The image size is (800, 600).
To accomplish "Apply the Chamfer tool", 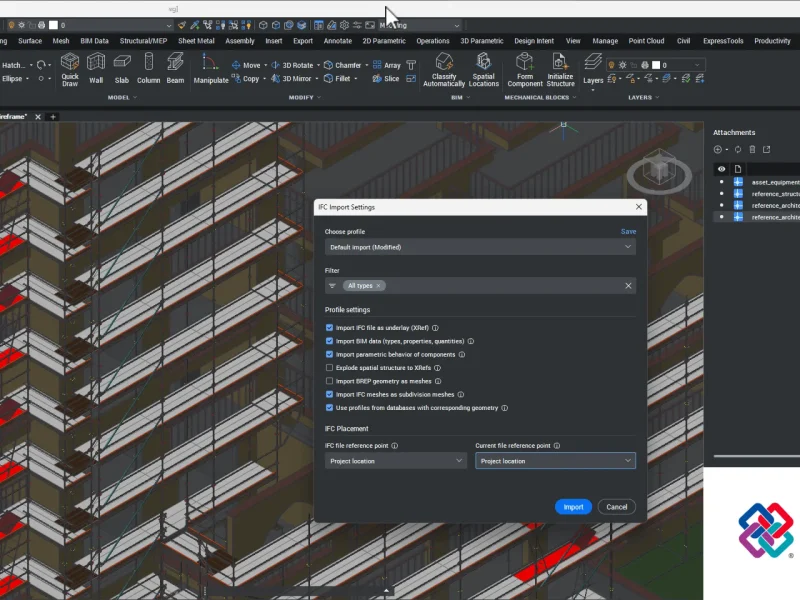I will click(x=343, y=65).
